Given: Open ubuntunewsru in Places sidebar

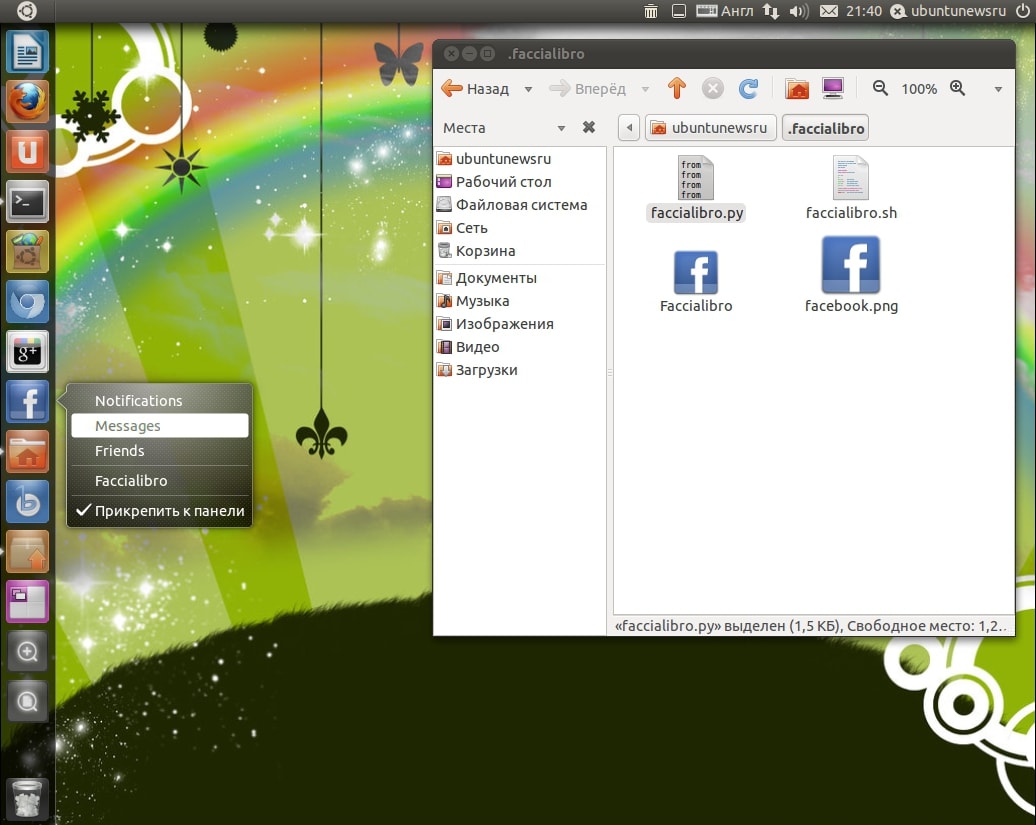Looking at the screenshot, I should (520, 159).
